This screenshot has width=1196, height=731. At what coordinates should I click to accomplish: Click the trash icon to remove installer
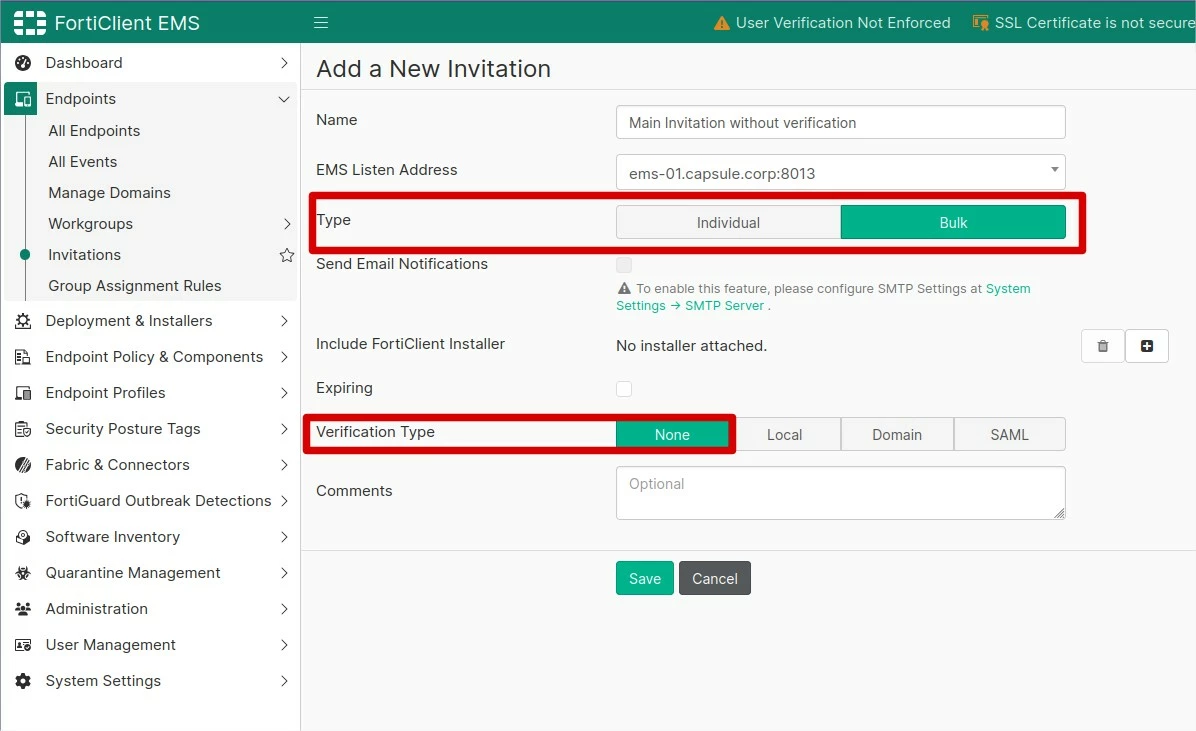pyautogui.click(x=1102, y=346)
